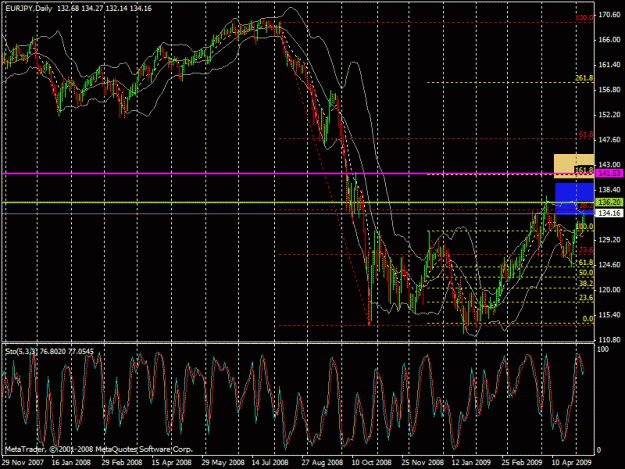Select the yellow 38.2 Fibonacci level label
Image resolution: width=625 pixels, height=469 pixels.
[586, 284]
